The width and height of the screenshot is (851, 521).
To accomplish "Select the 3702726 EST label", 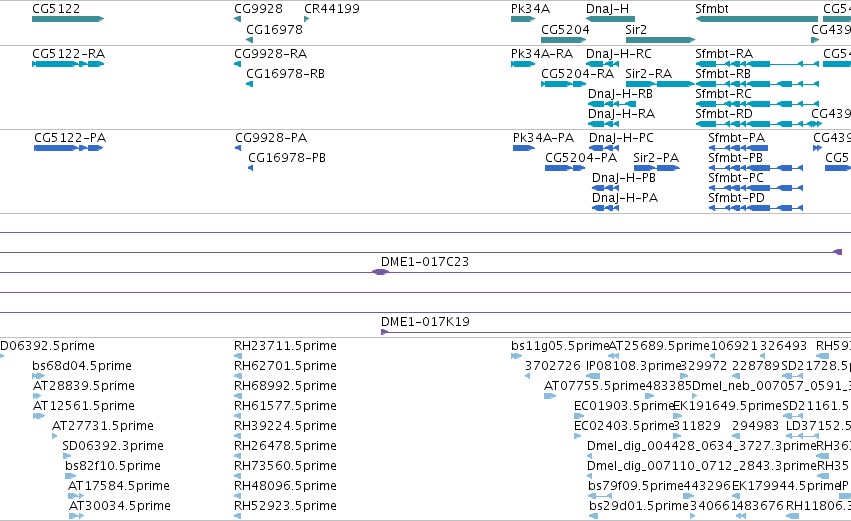I will click(552, 366).
